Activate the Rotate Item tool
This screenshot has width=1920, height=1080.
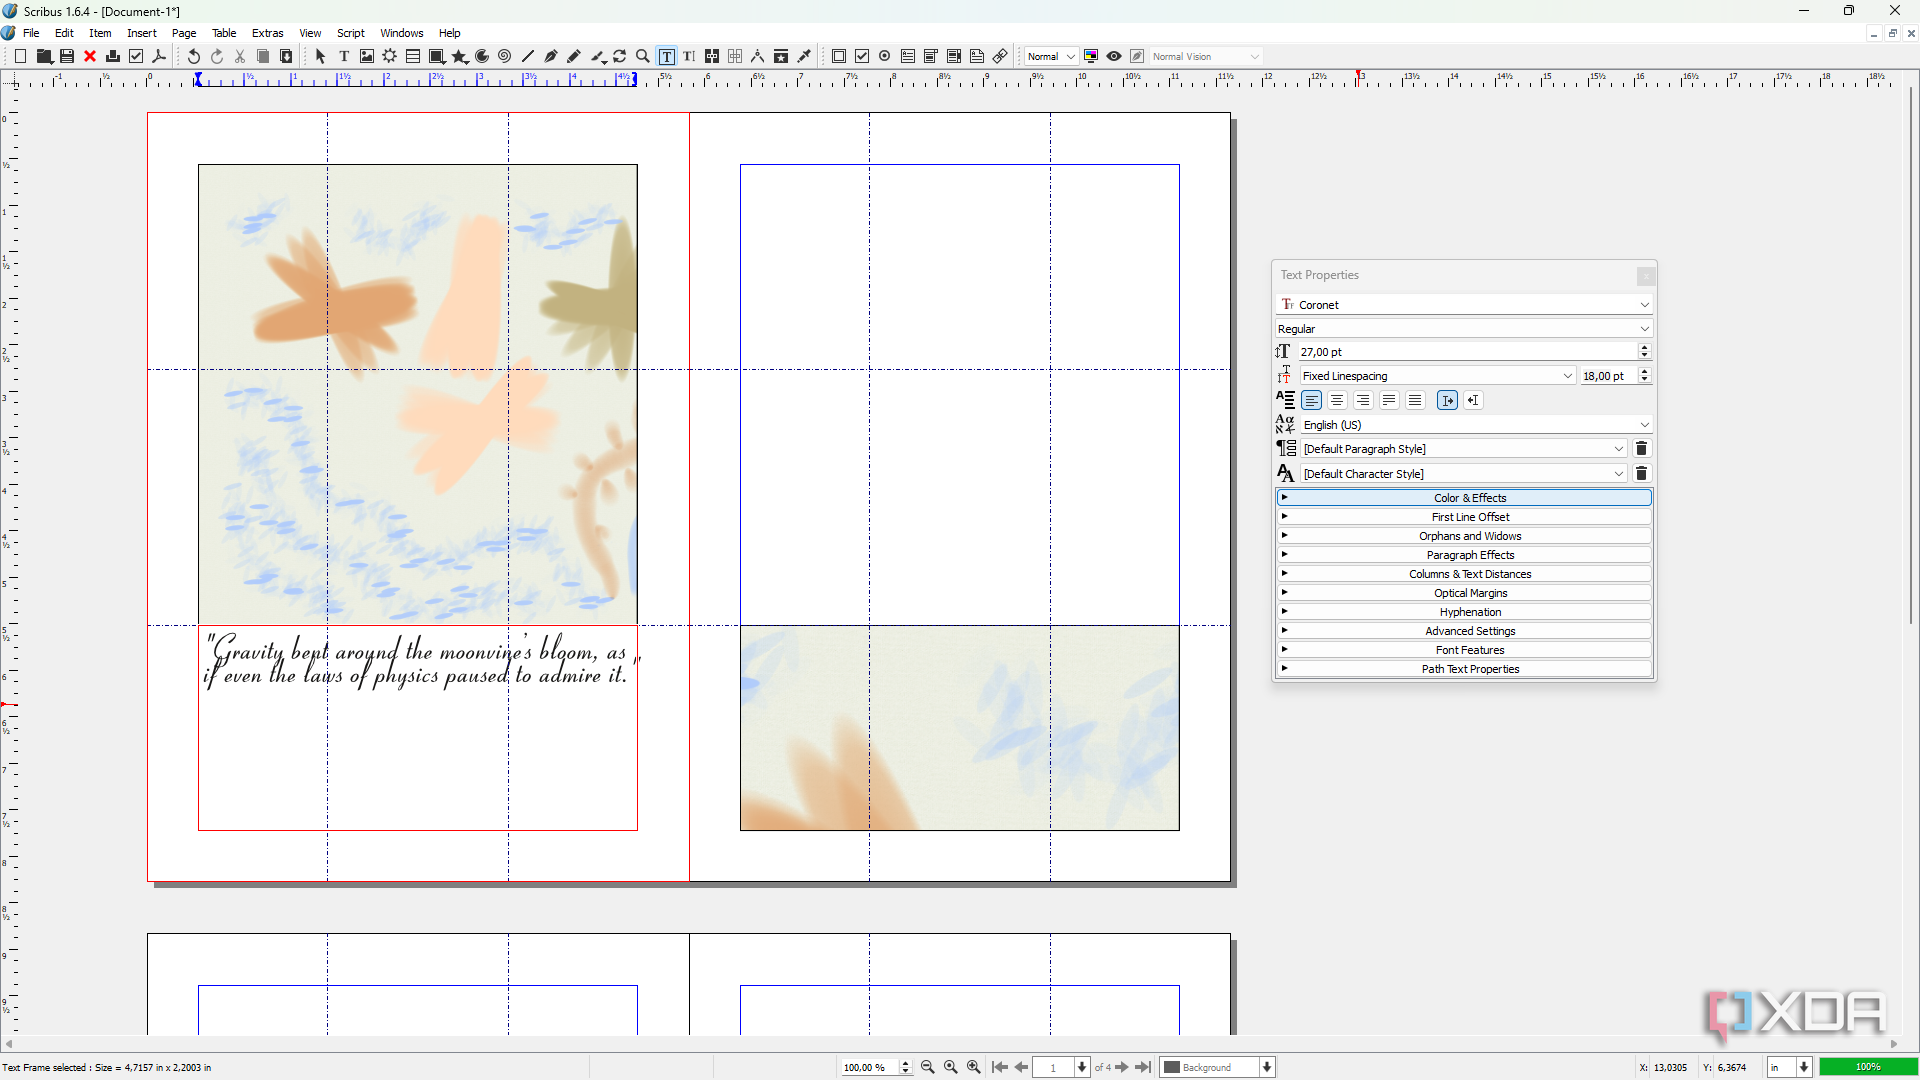(620, 57)
